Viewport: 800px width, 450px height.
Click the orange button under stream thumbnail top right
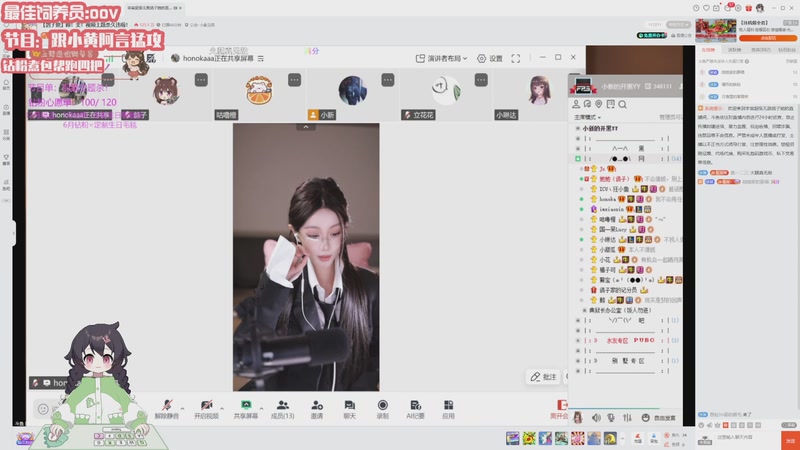[x=768, y=38]
